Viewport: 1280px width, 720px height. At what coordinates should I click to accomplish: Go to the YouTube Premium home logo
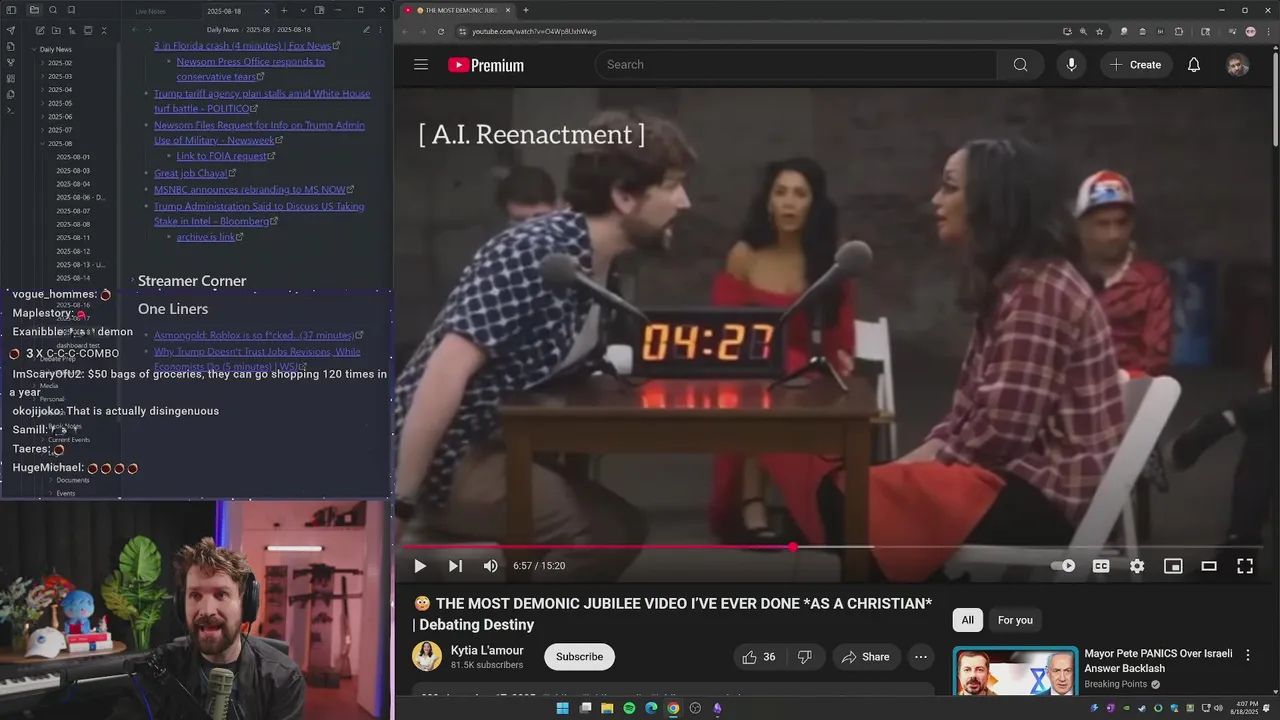coord(486,65)
